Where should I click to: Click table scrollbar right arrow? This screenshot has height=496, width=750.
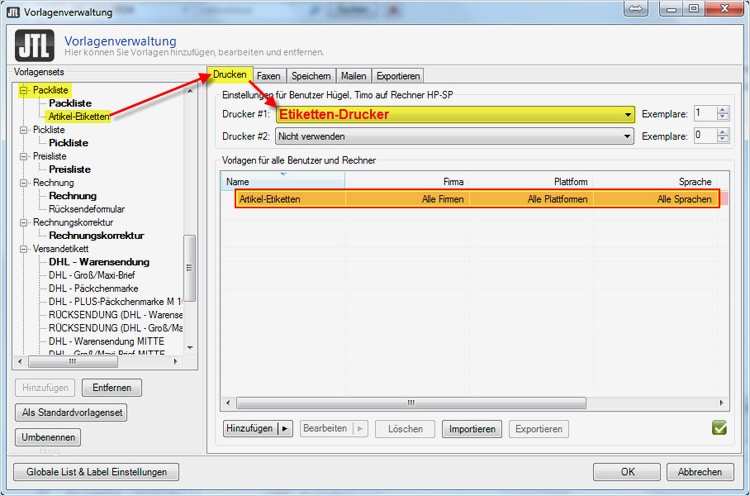click(721, 403)
